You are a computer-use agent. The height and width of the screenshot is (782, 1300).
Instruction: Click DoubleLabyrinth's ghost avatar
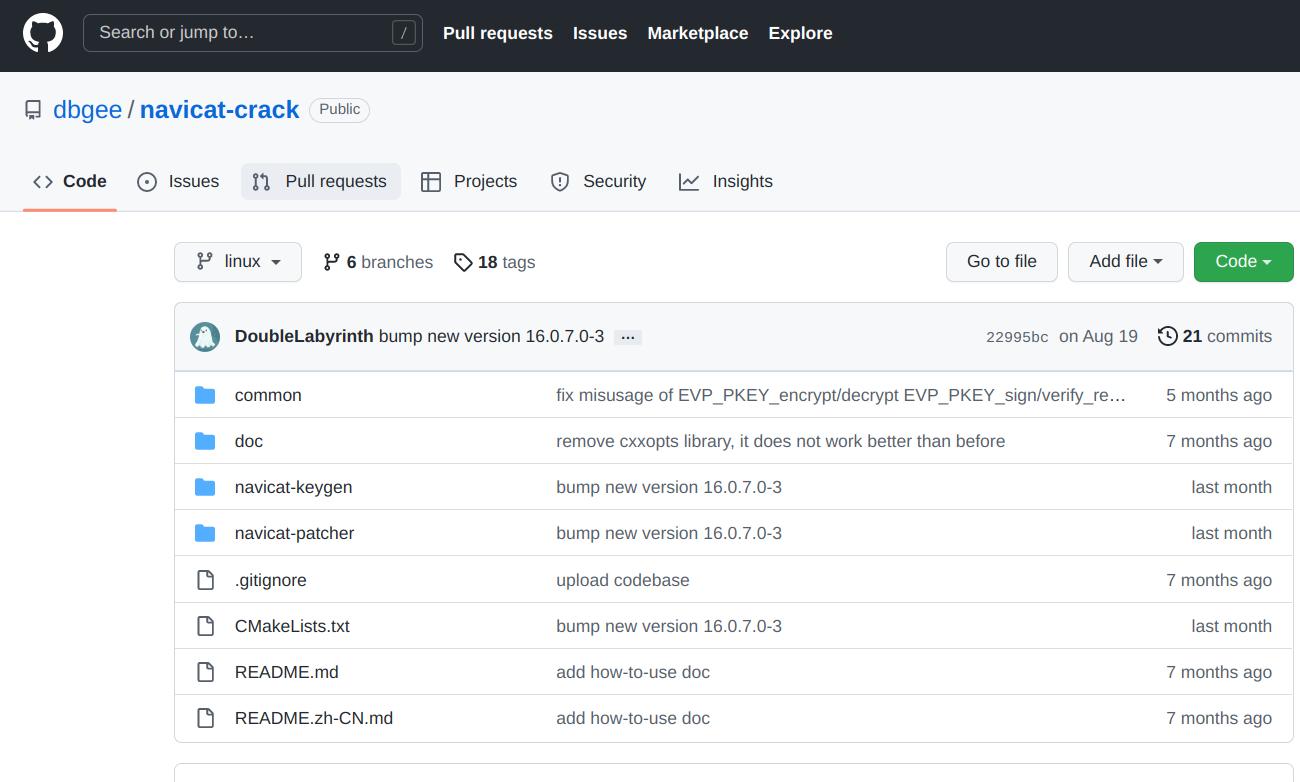click(x=205, y=337)
